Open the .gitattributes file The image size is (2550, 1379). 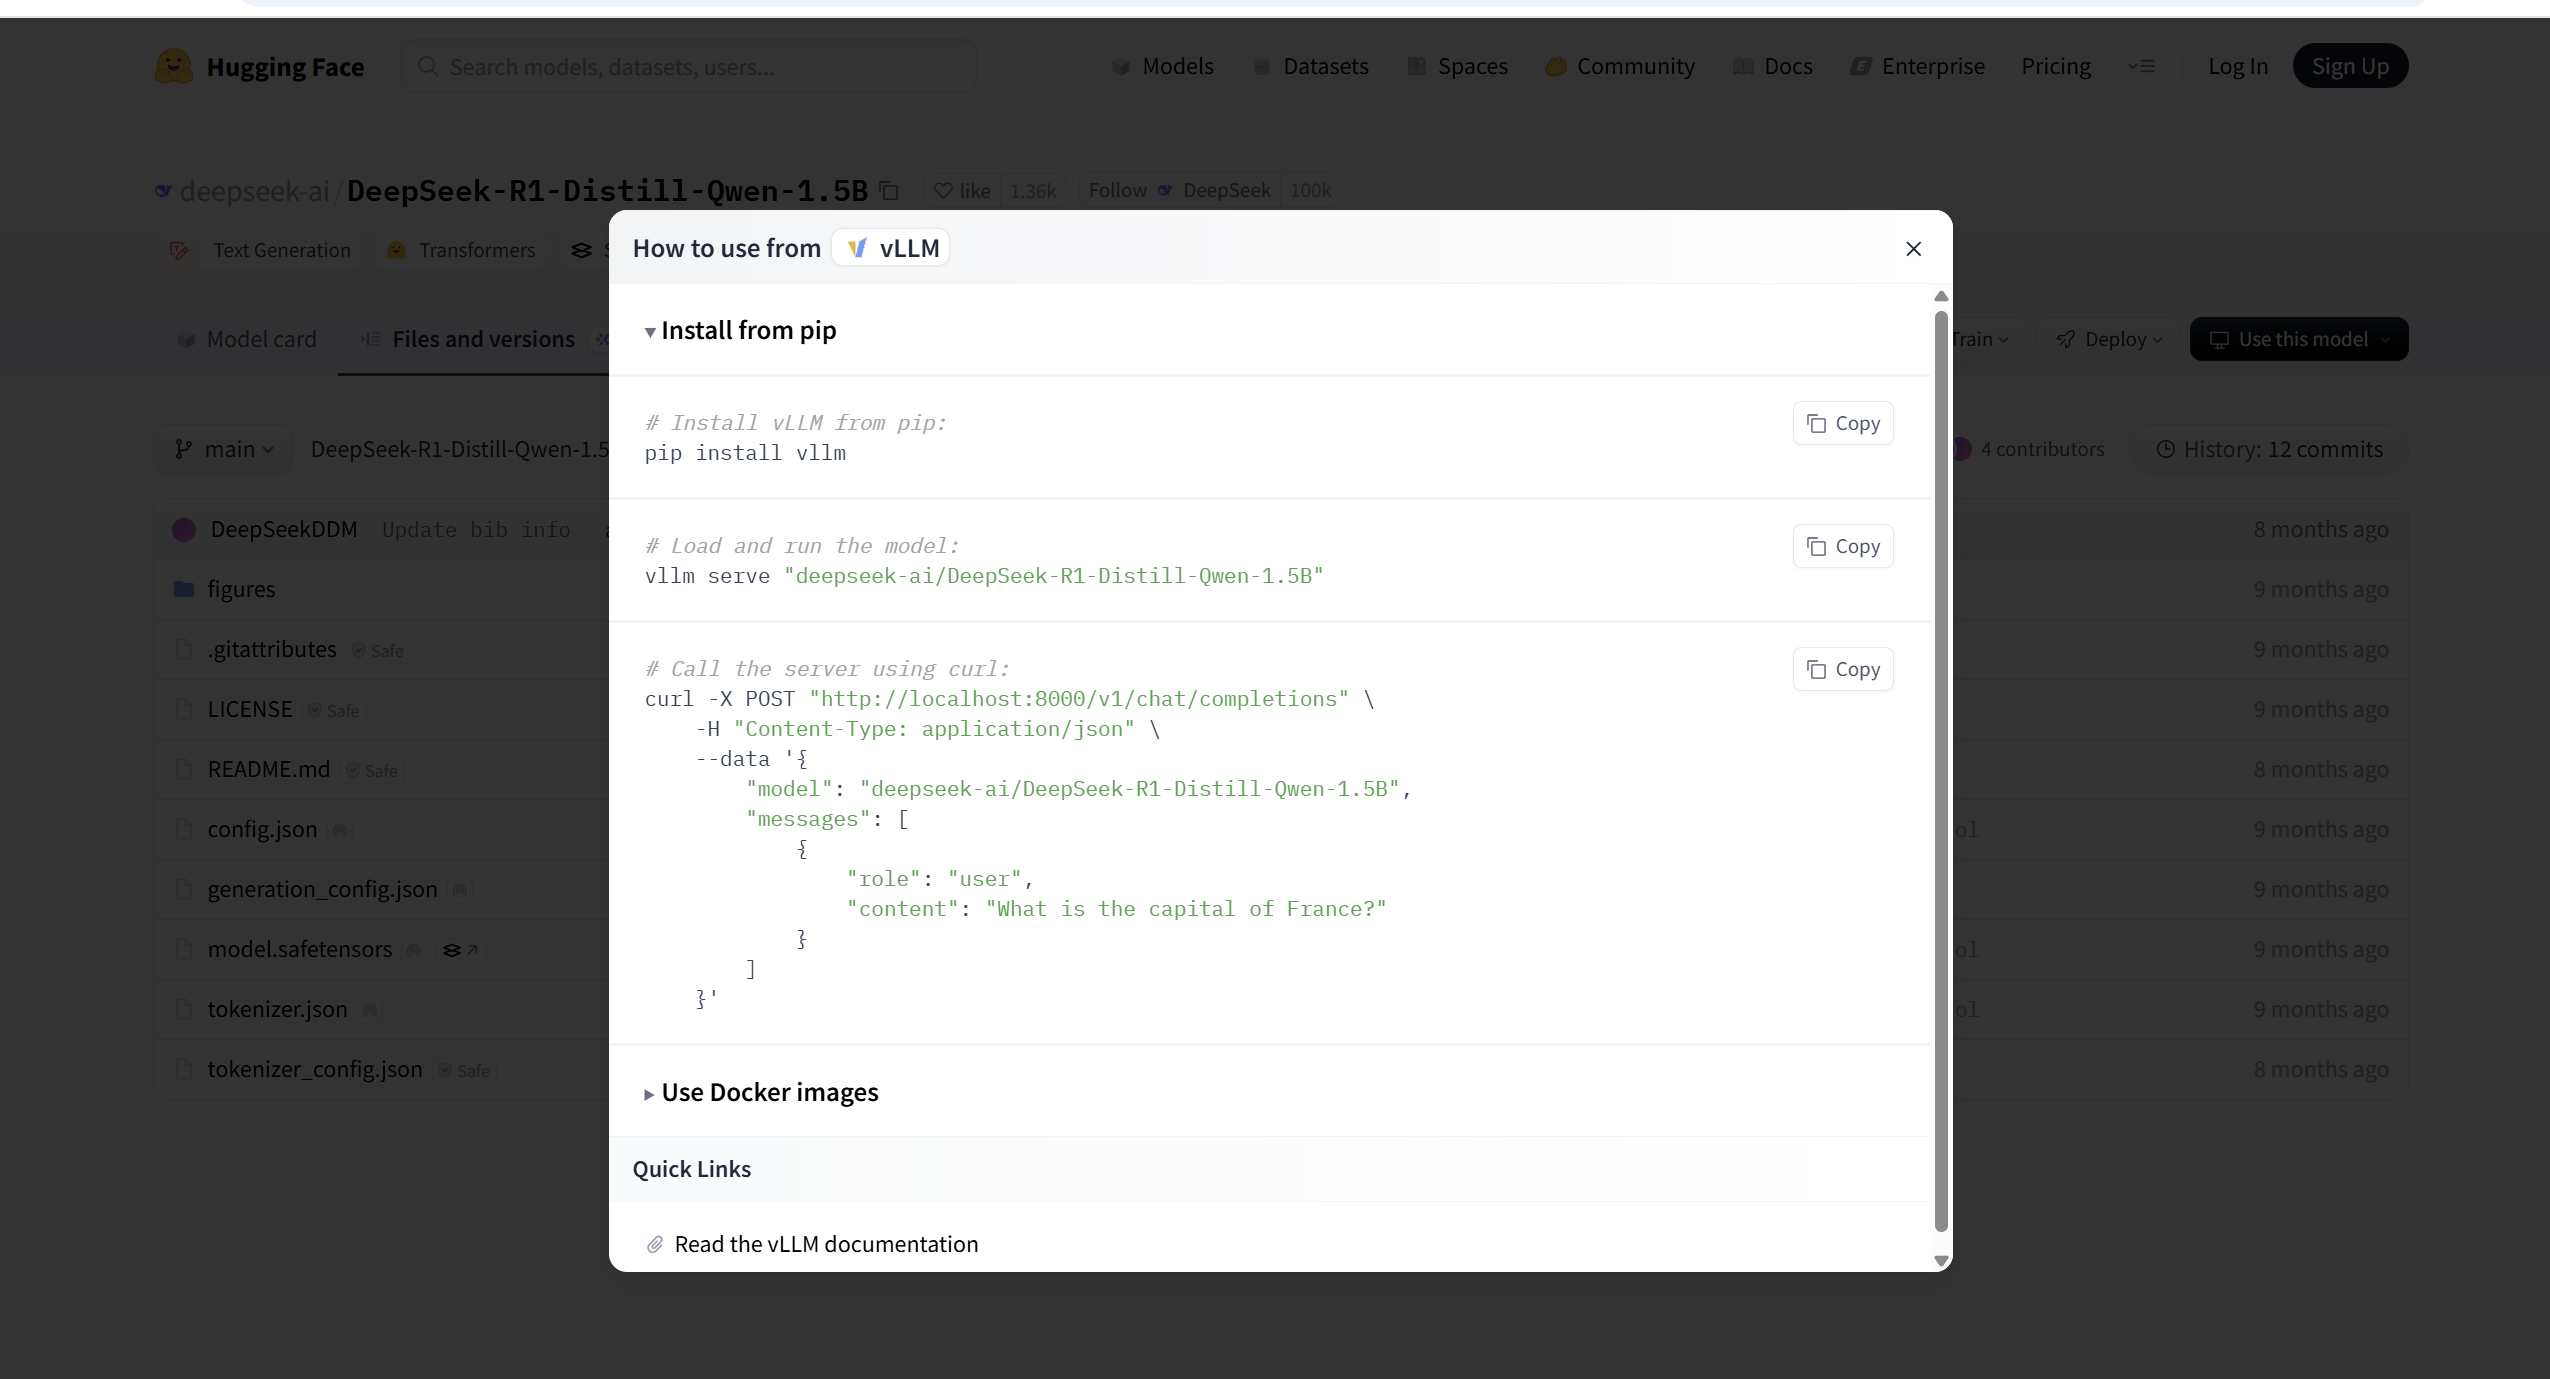pyautogui.click(x=272, y=650)
